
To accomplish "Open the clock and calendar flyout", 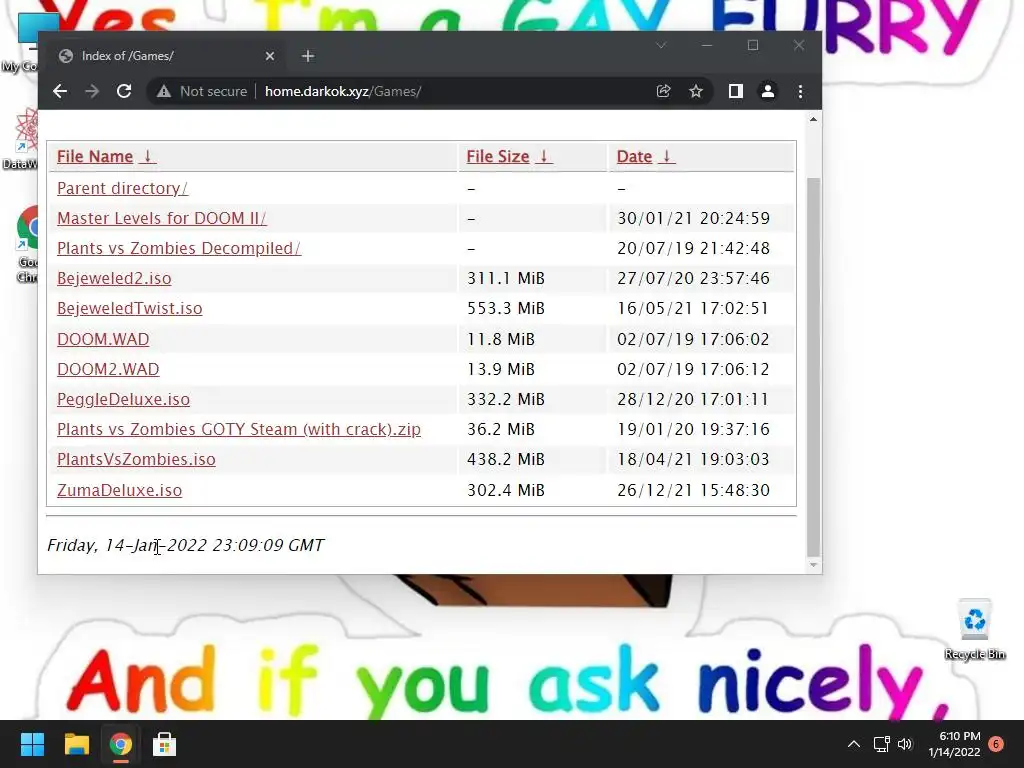I will pyautogui.click(x=954, y=744).
